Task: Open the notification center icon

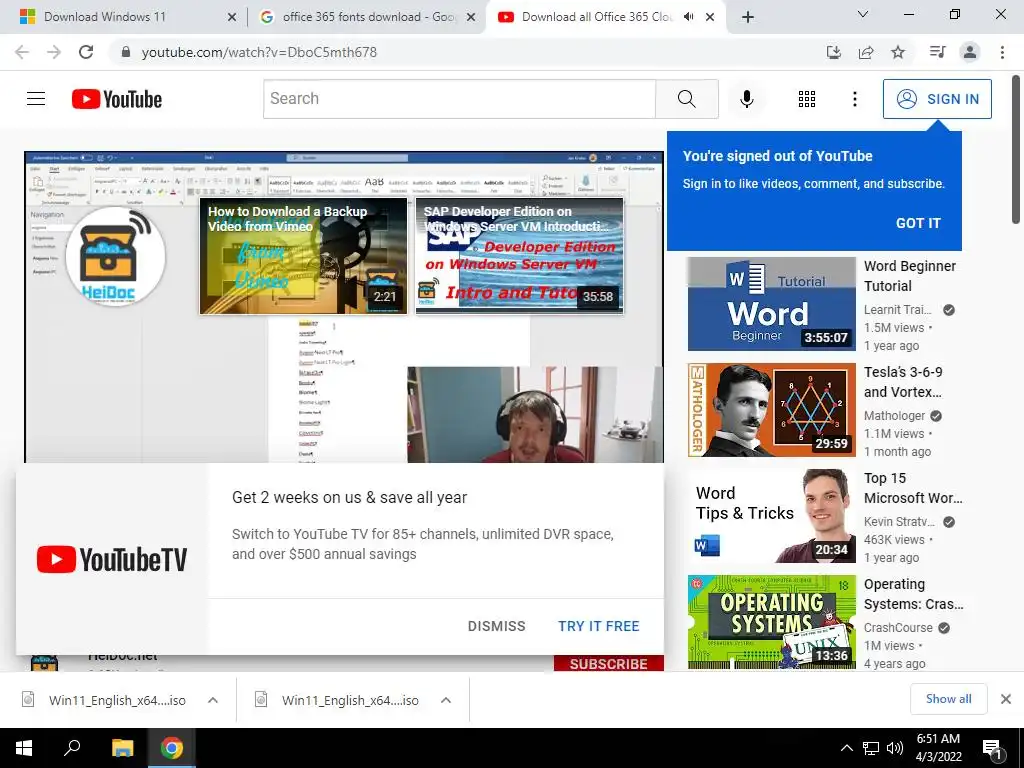Action: [x=993, y=748]
